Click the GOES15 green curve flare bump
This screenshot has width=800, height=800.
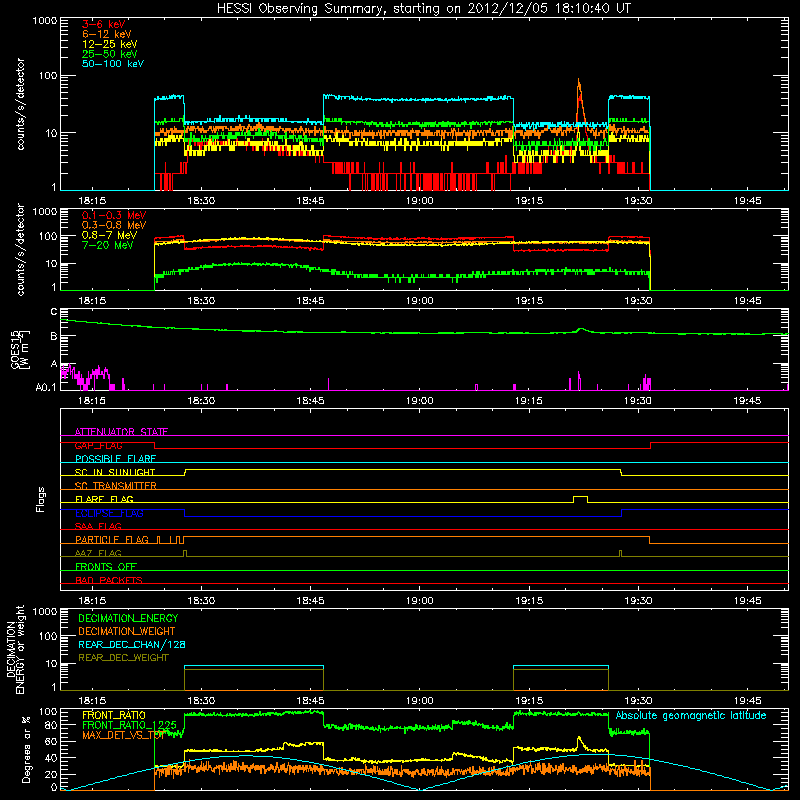[x=581, y=330]
